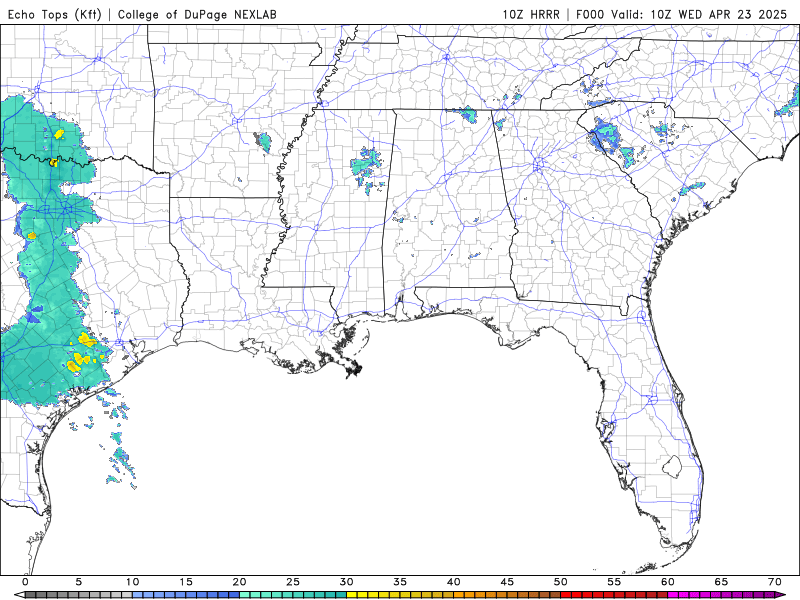
Task: Click the colorbar label "35"
Action: (400, 582)
